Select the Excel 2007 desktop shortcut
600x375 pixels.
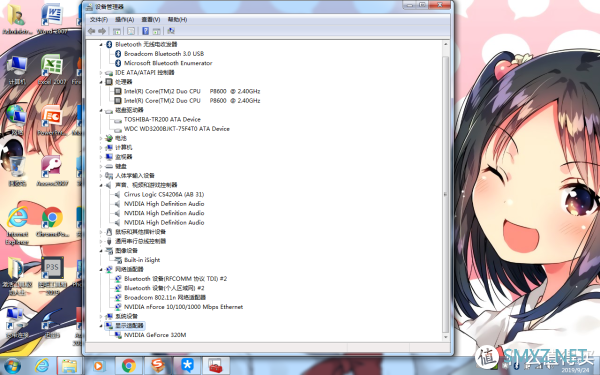(x=52, y=70)
